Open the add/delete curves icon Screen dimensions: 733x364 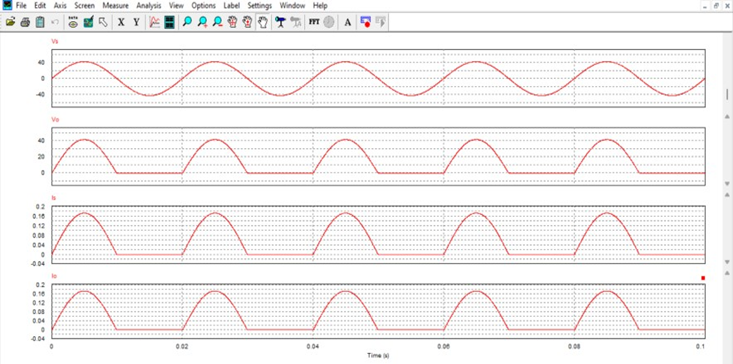[x=88, y=21]
